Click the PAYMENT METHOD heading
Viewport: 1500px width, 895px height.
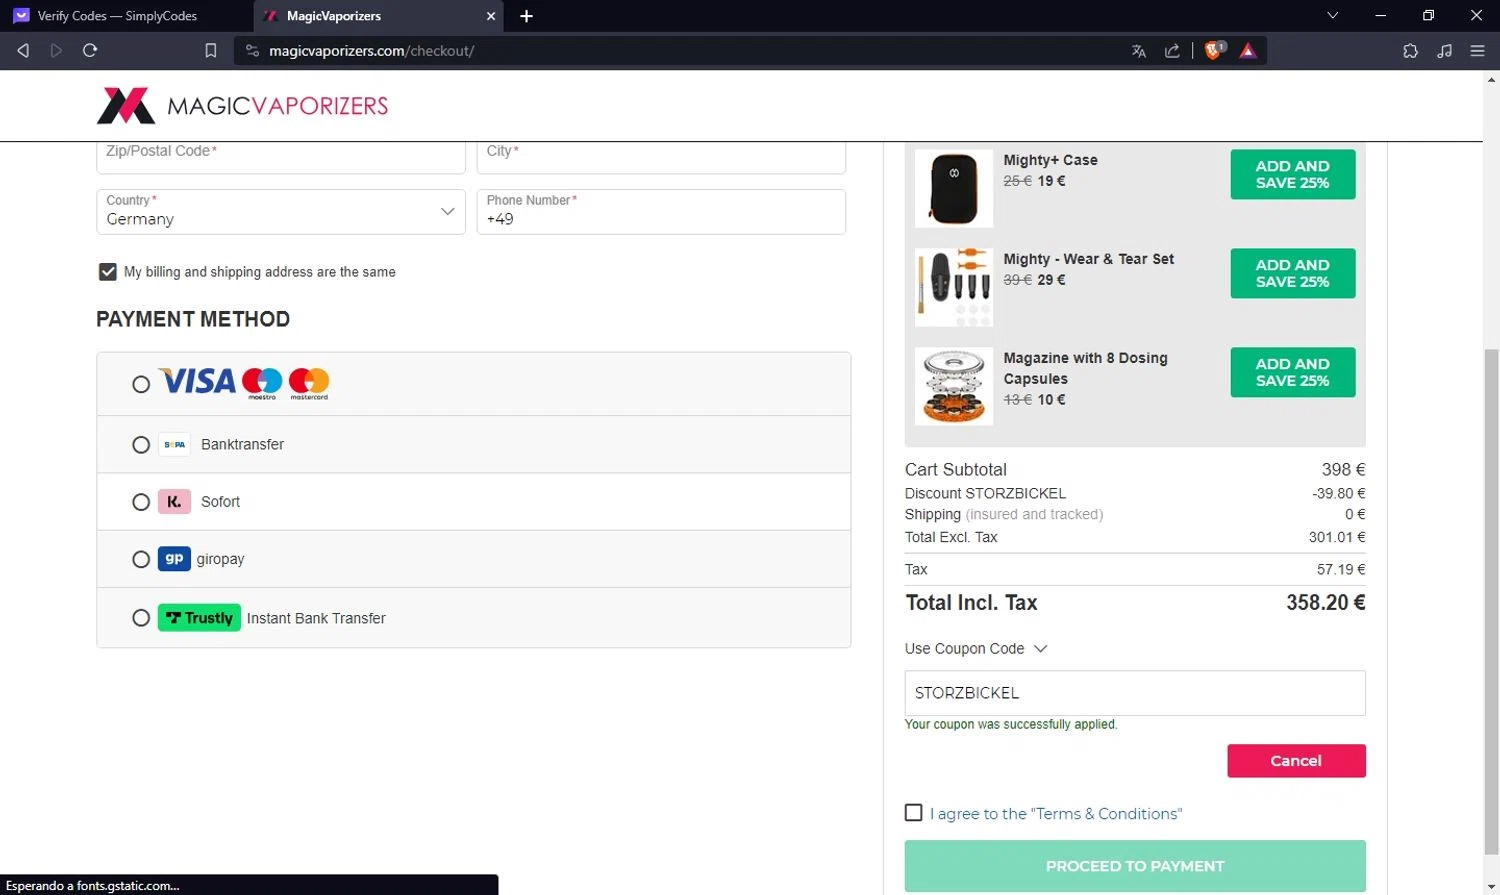(x=193, y=319)
